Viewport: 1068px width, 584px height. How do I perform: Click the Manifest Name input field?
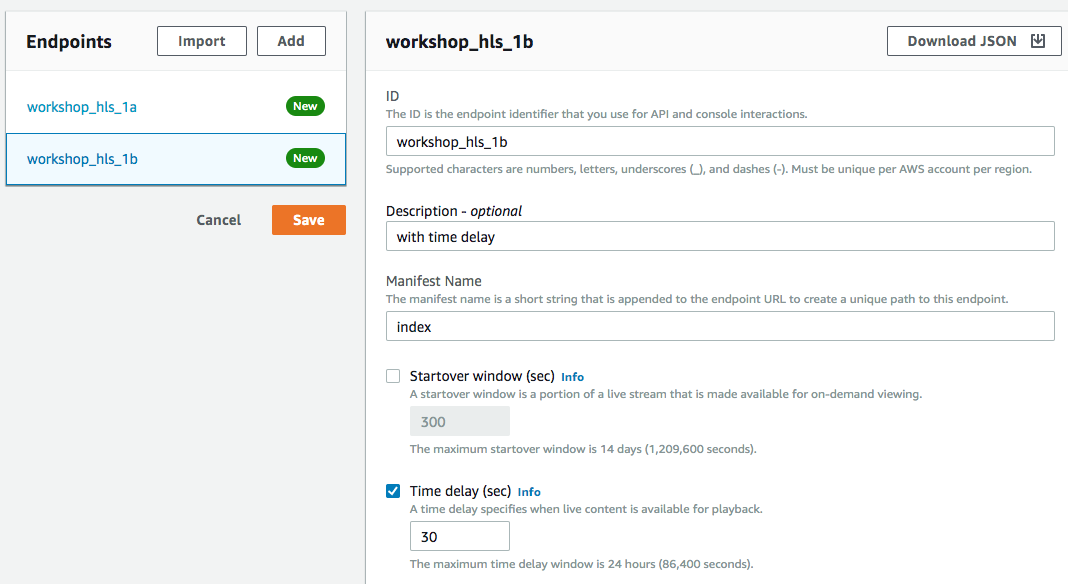pyautogui.click(x=720, y=326)
